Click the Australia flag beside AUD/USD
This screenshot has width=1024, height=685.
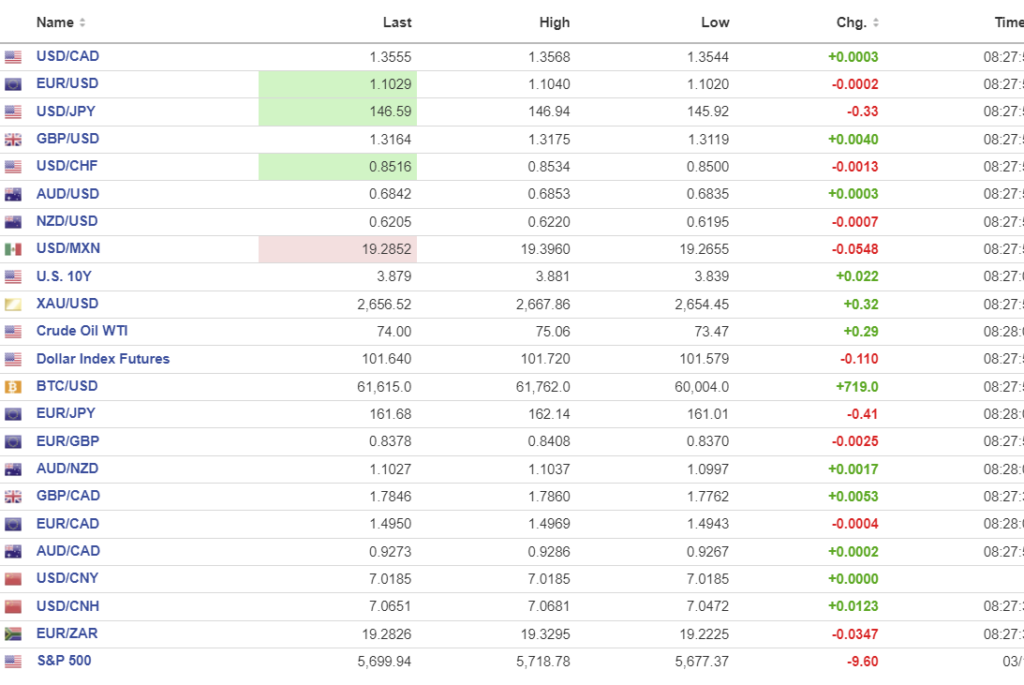(13, 195)
